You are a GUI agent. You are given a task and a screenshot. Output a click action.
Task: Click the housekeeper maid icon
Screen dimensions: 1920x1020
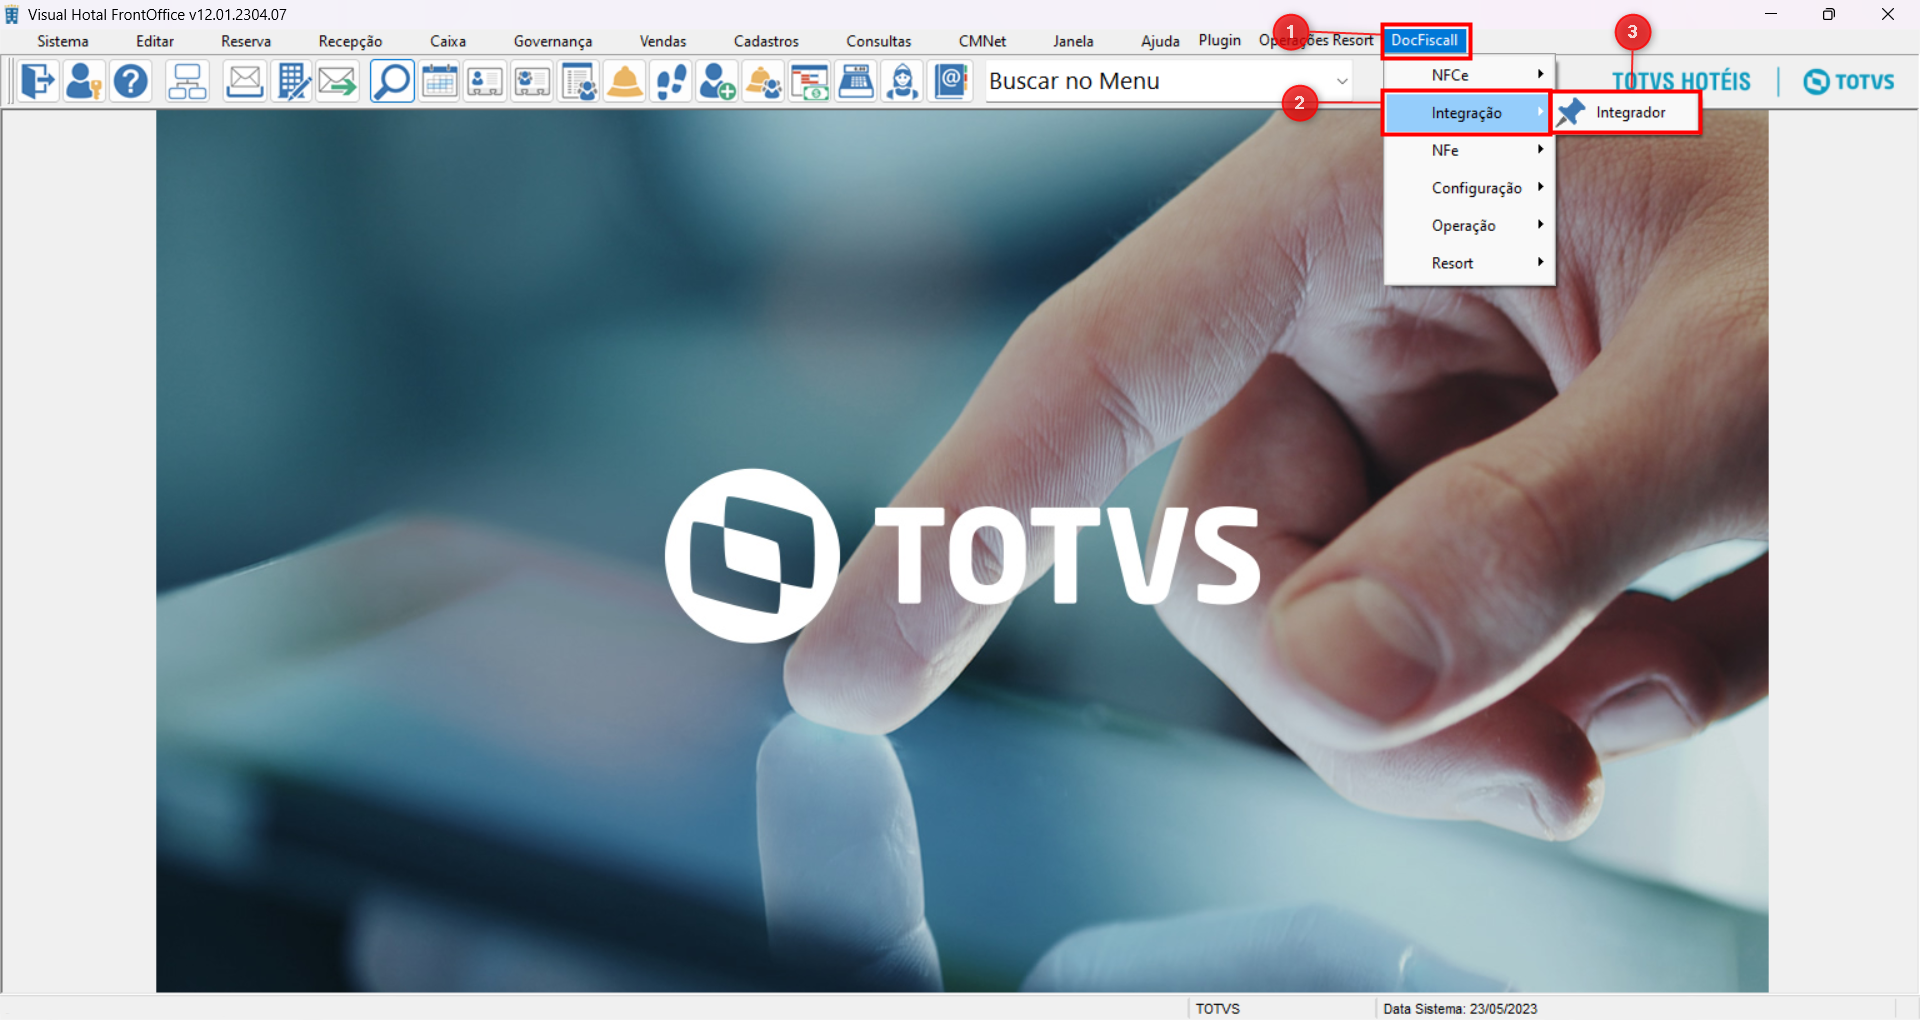(903, 81)
